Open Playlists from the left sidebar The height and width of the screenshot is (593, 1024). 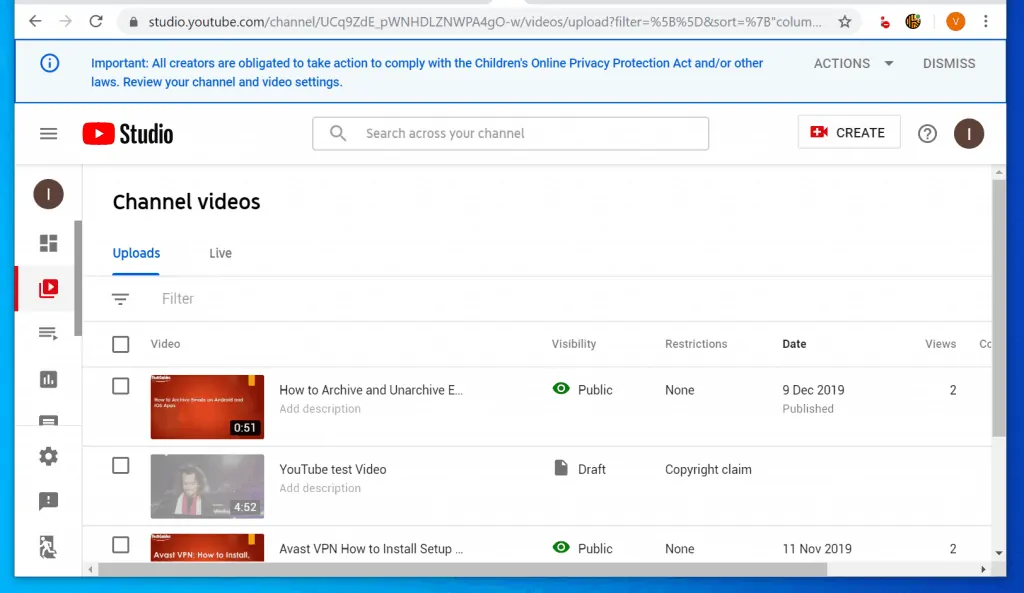click(48, 334)
